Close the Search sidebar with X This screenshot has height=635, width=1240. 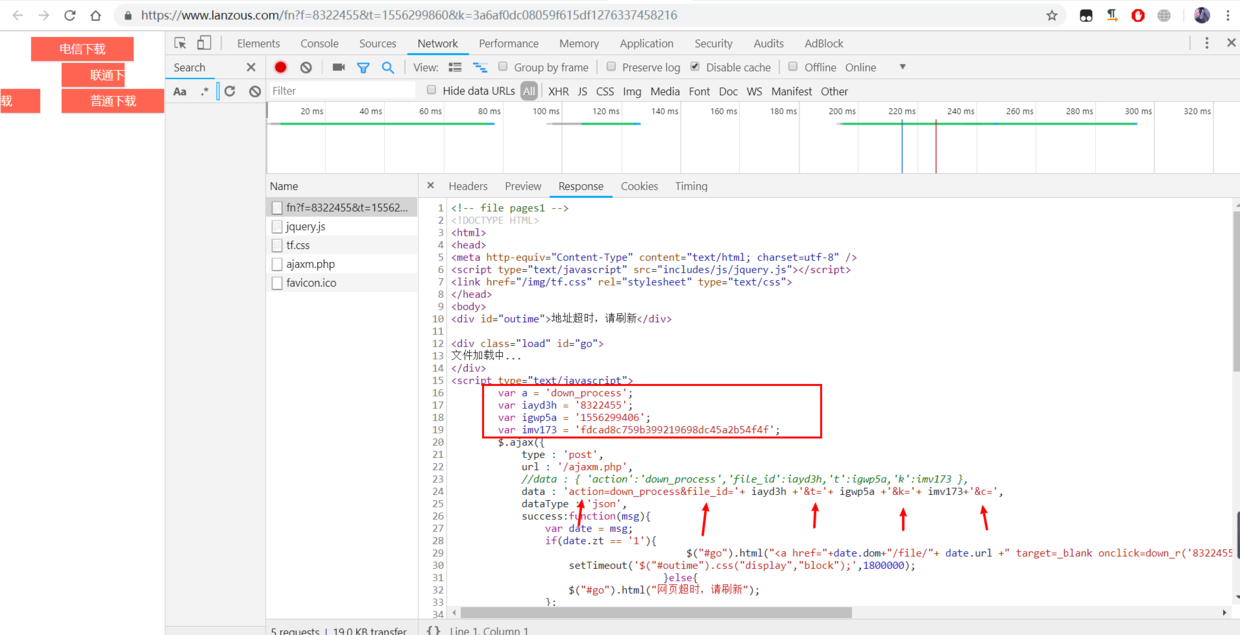click(251, 67)
